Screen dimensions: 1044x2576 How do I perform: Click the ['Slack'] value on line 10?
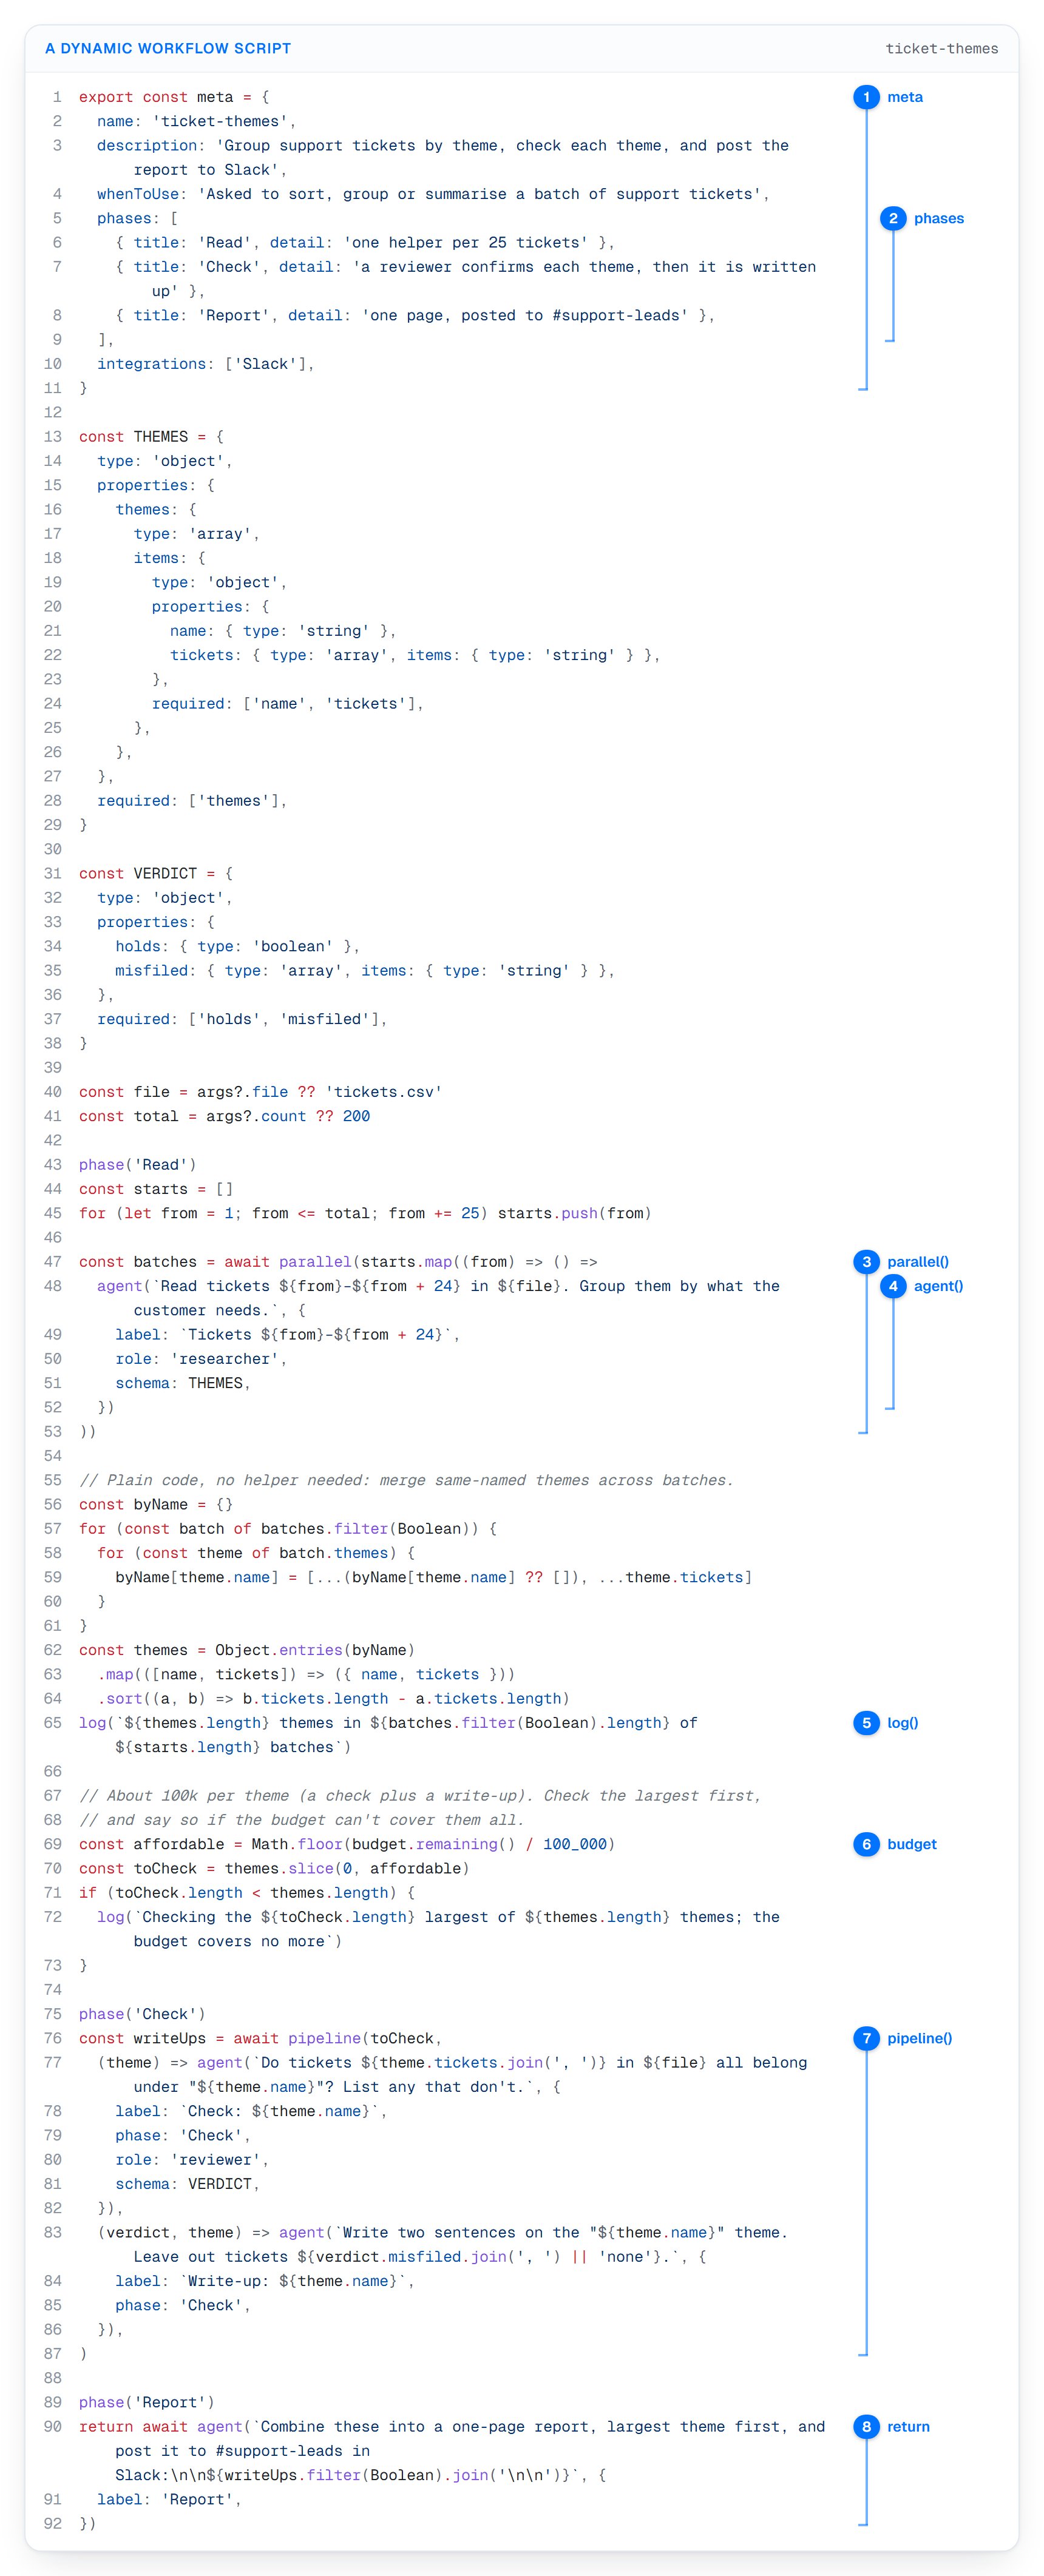tap(265, 364)
